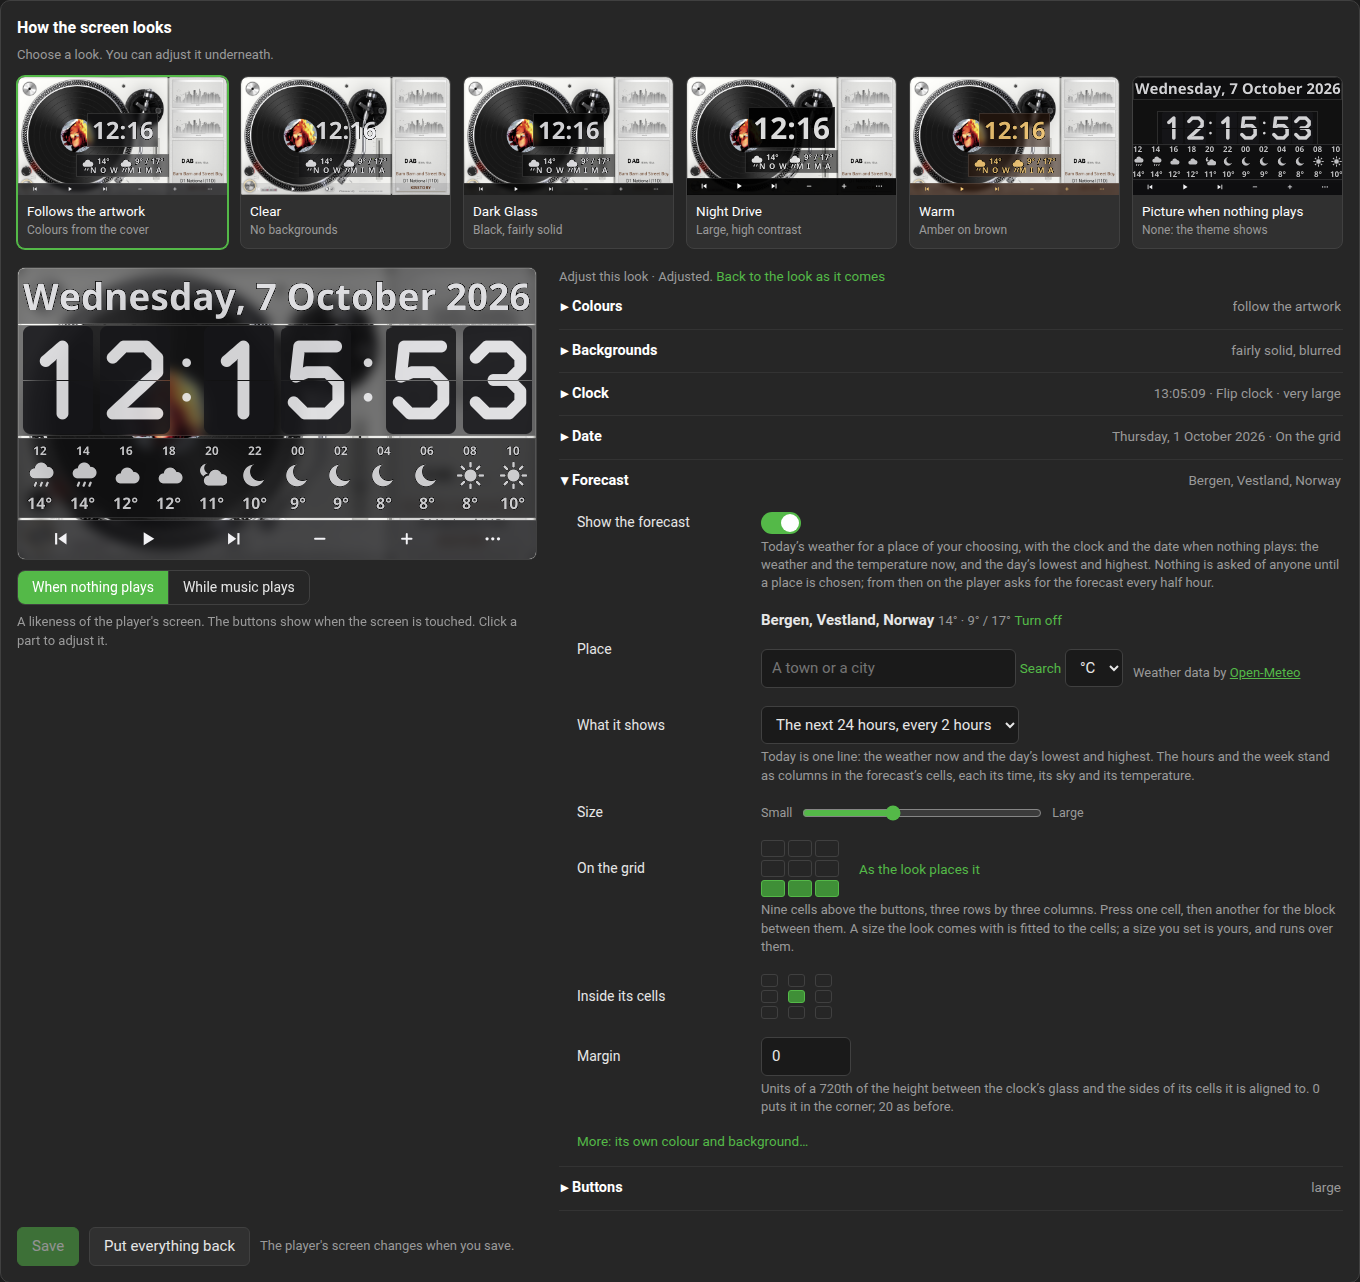
Task: Select the top-left cell under Inside its cells
Action: point(769,981)
